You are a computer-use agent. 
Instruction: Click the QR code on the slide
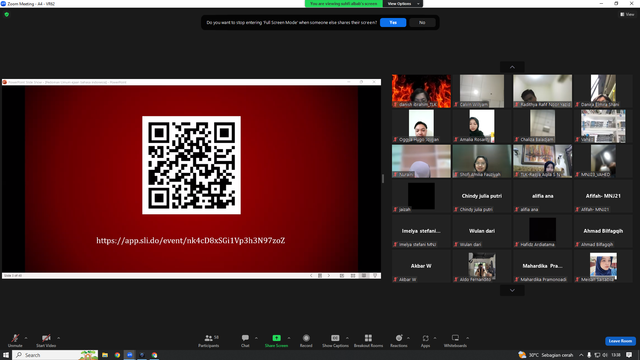pos(191,165)
